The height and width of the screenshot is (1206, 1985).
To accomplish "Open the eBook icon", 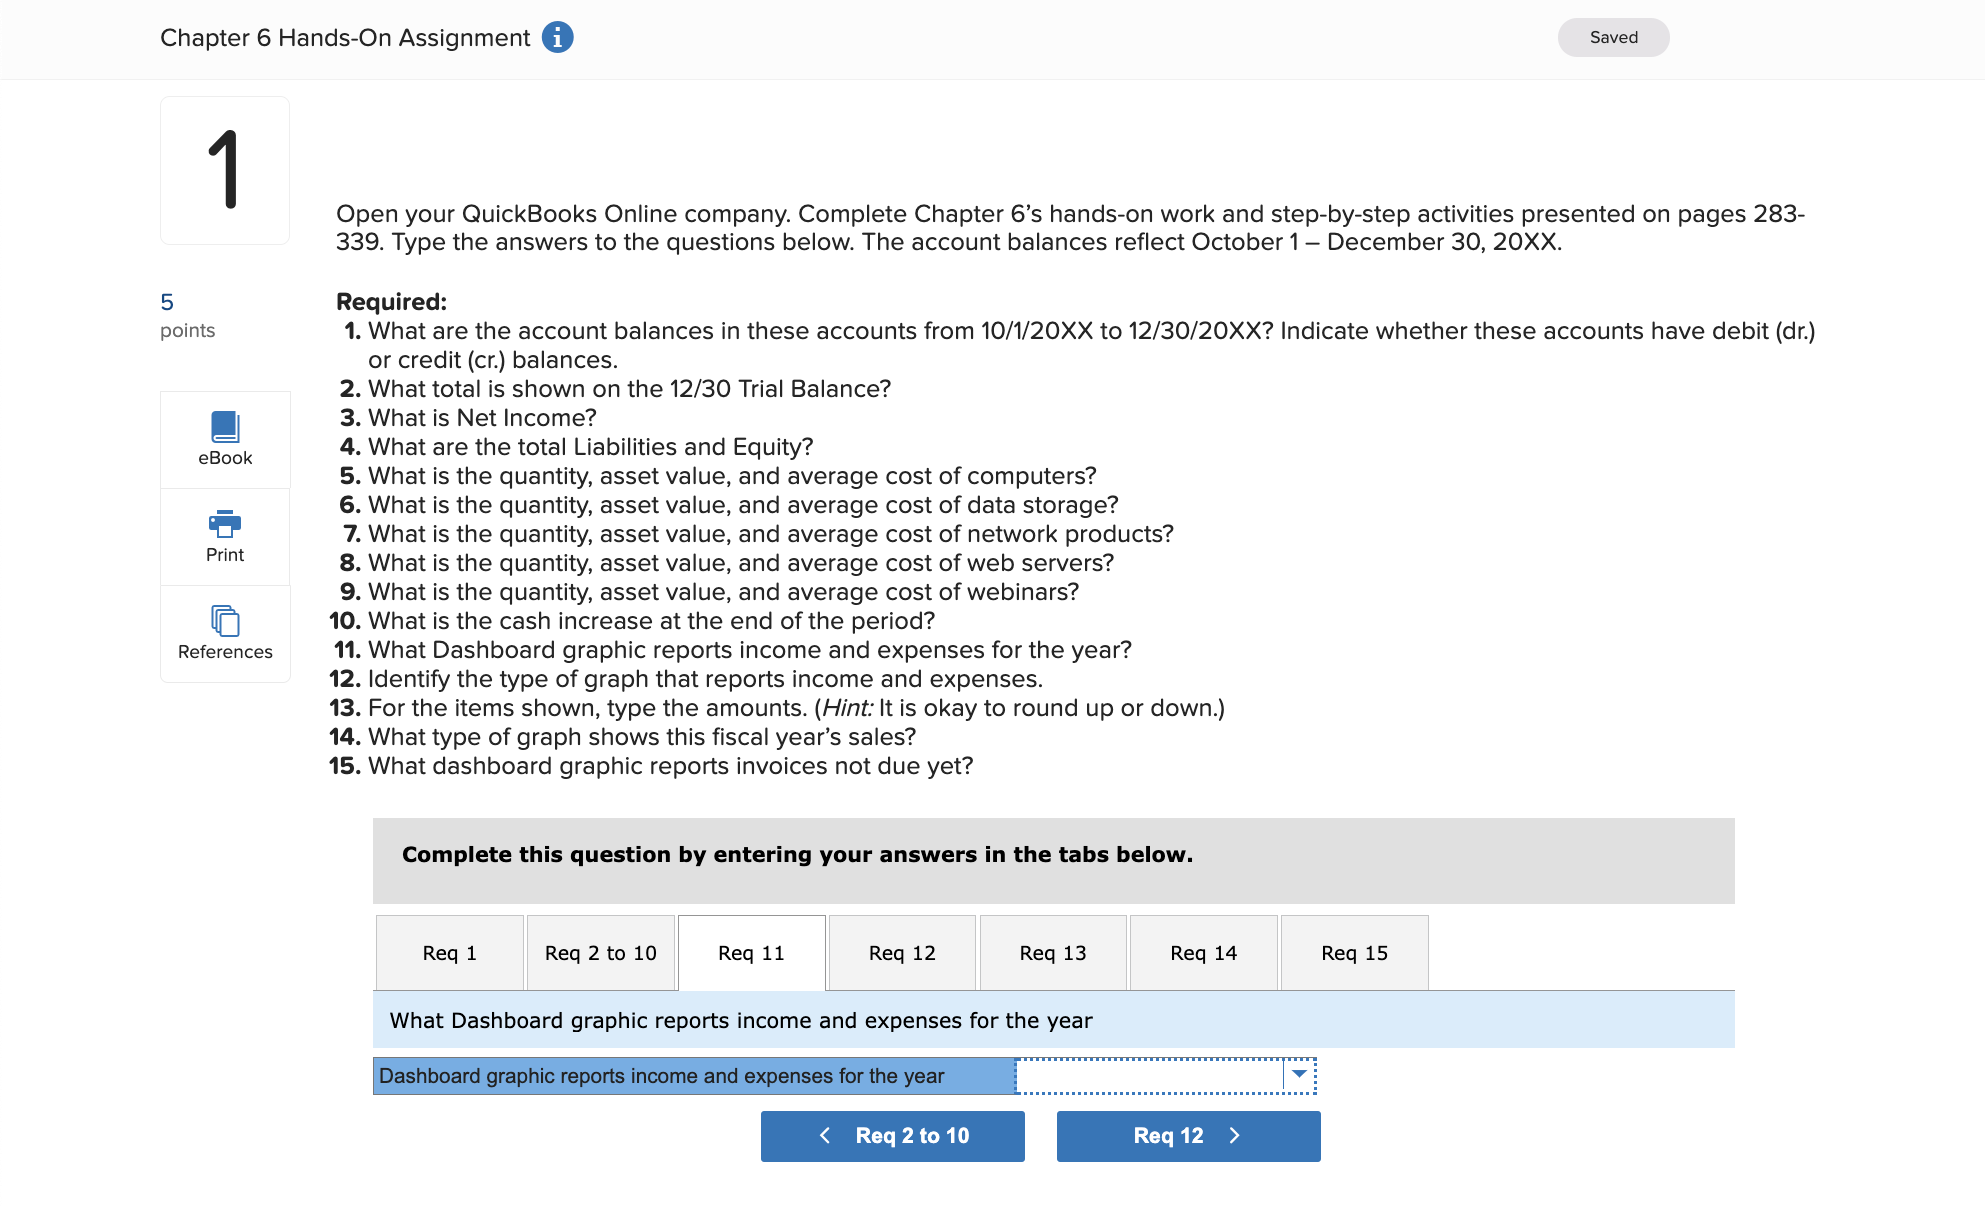I will [x=225, y=427].
